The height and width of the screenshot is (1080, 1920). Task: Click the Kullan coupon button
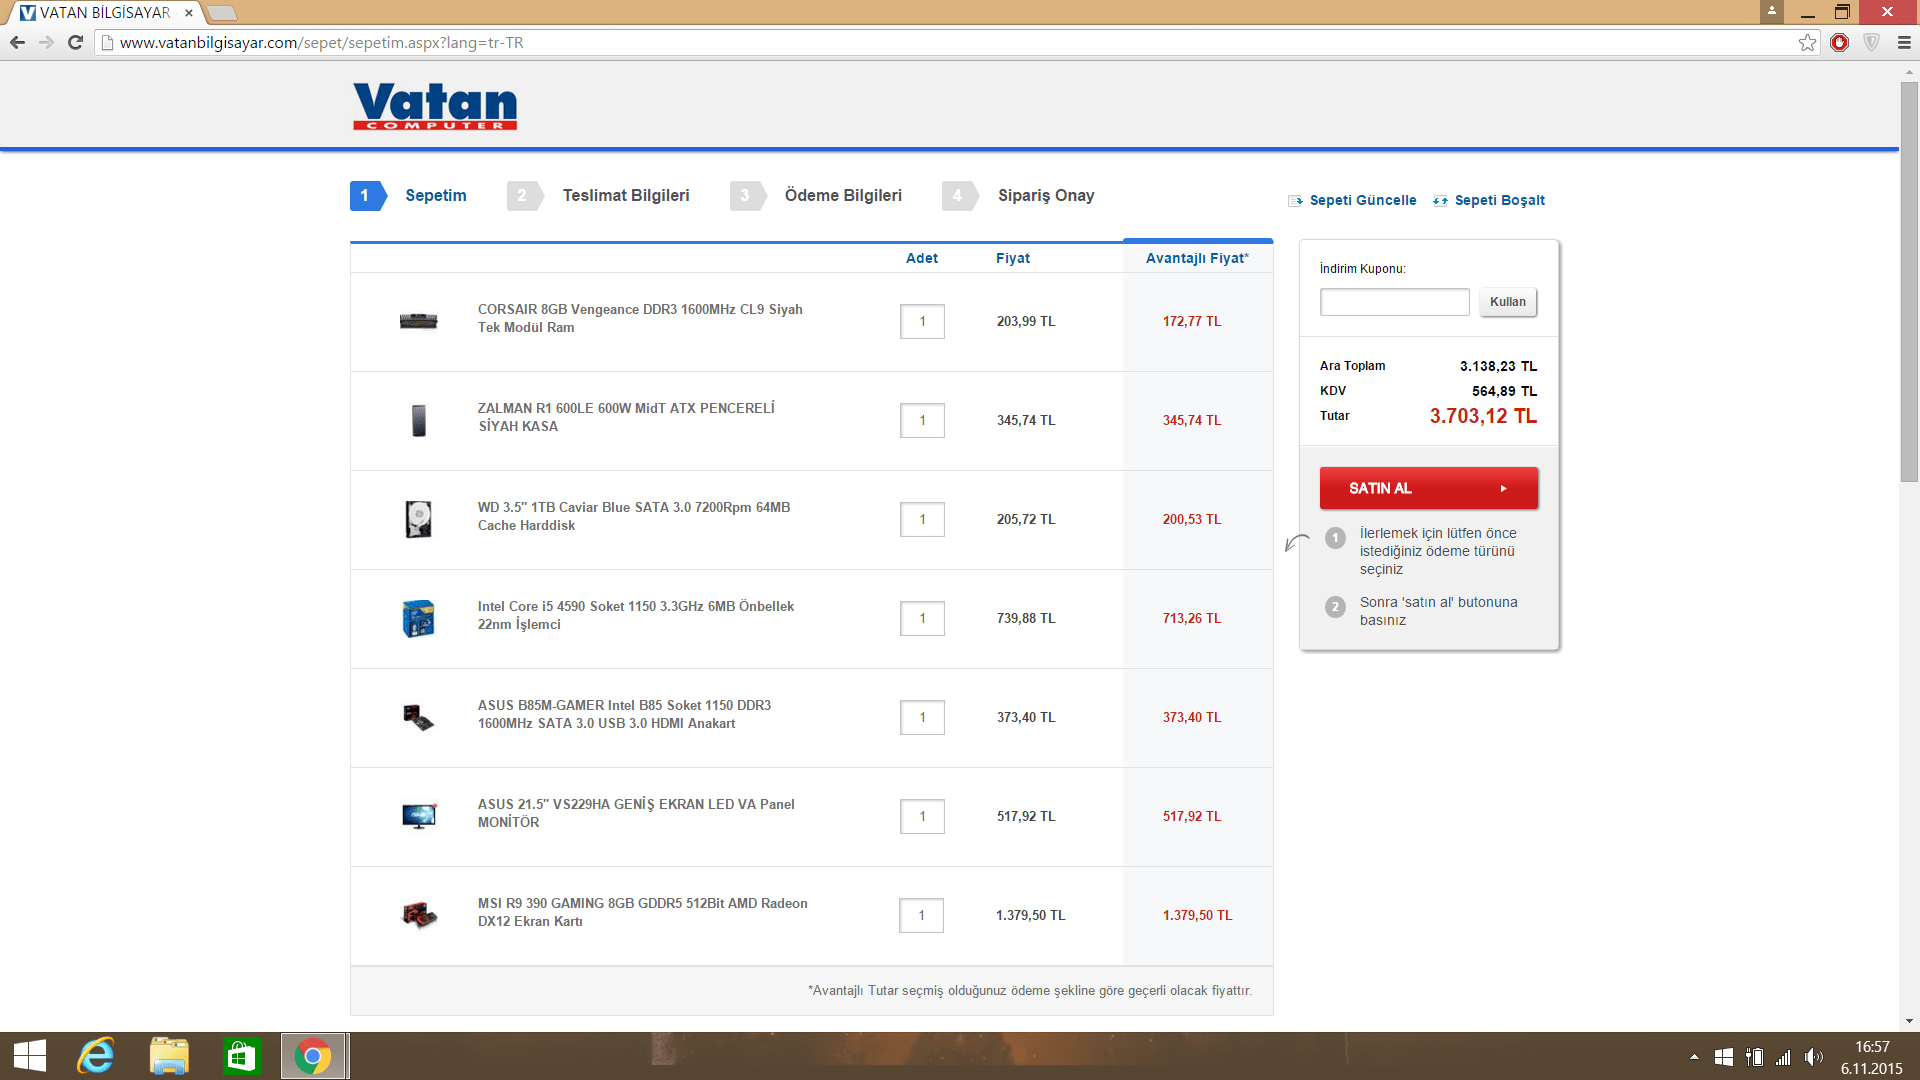[1507, 302]
